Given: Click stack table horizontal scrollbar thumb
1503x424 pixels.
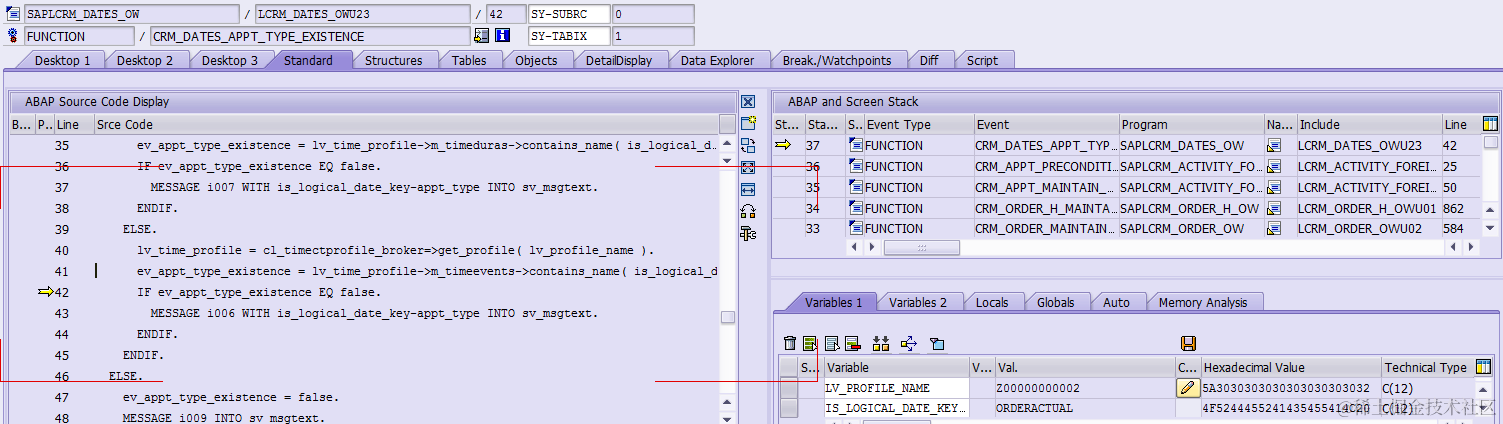Looking at the screenshot, I should click(x=922, y=246).
